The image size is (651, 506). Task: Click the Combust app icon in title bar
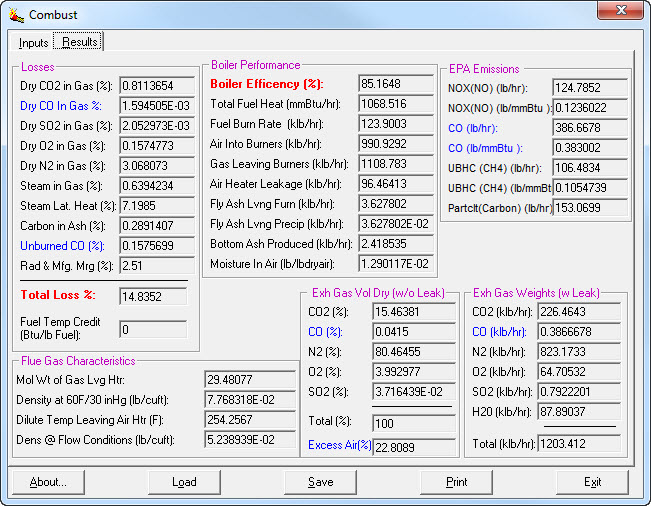coord(16,15)
